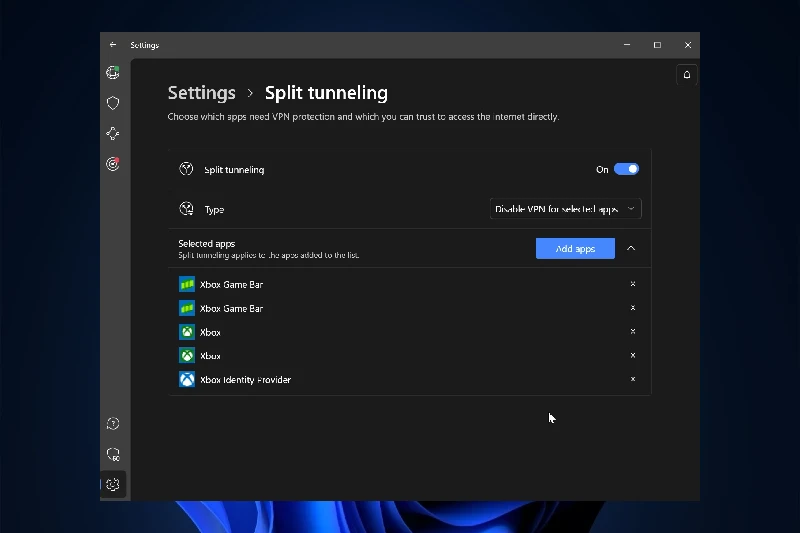800x533 pixels.
Task: Open the help question mark sidebar icon
Action: [x=113, y=423]
